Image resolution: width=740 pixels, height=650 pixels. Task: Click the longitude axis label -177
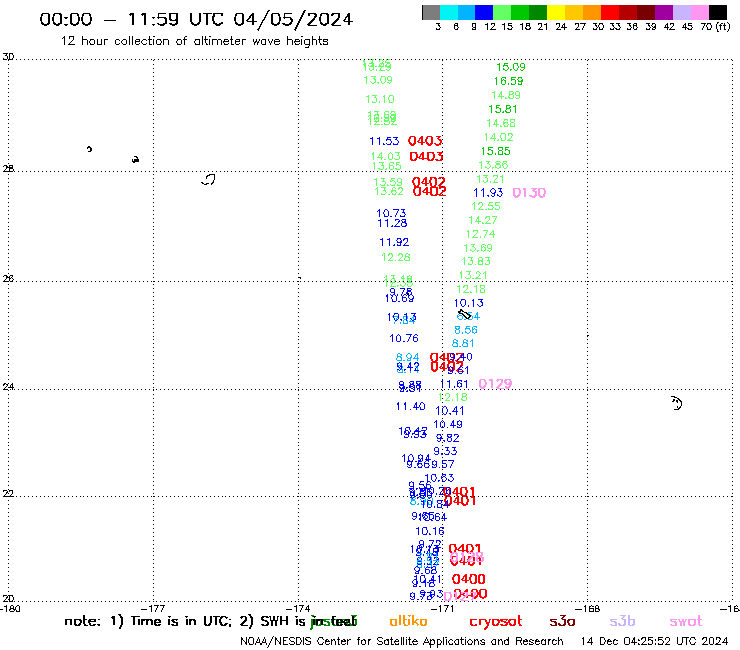pyautogui.click(x=153, y=609)
